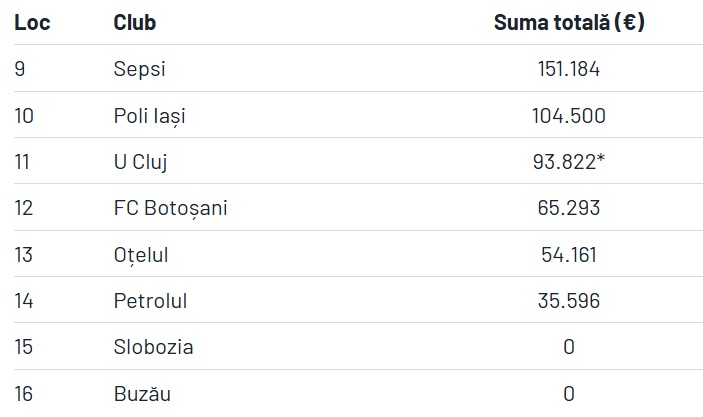Select the Sepsi club name
Viewport: 703px width, 417px height.
click(x=139, y=70)
